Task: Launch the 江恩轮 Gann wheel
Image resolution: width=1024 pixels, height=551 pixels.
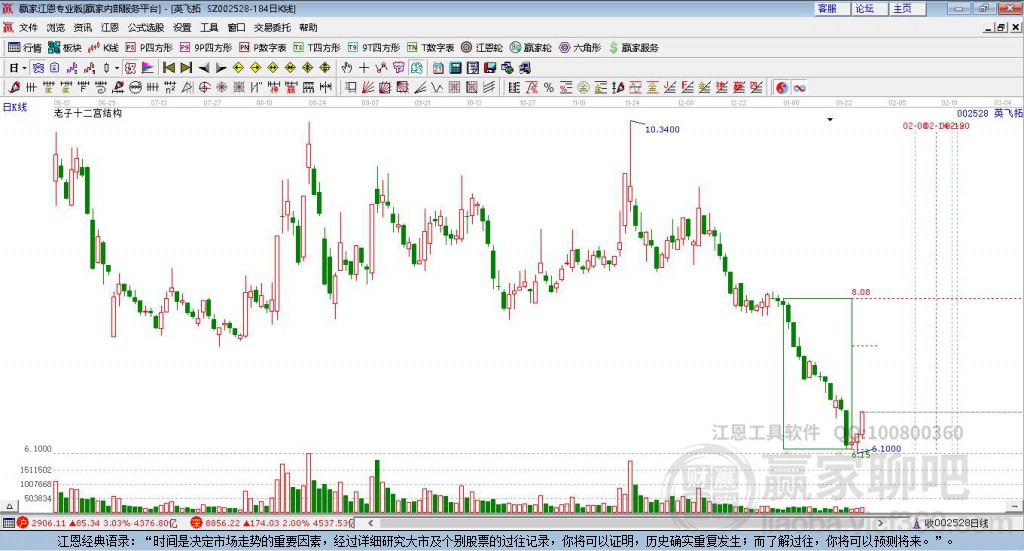Action: pos(482,47)
